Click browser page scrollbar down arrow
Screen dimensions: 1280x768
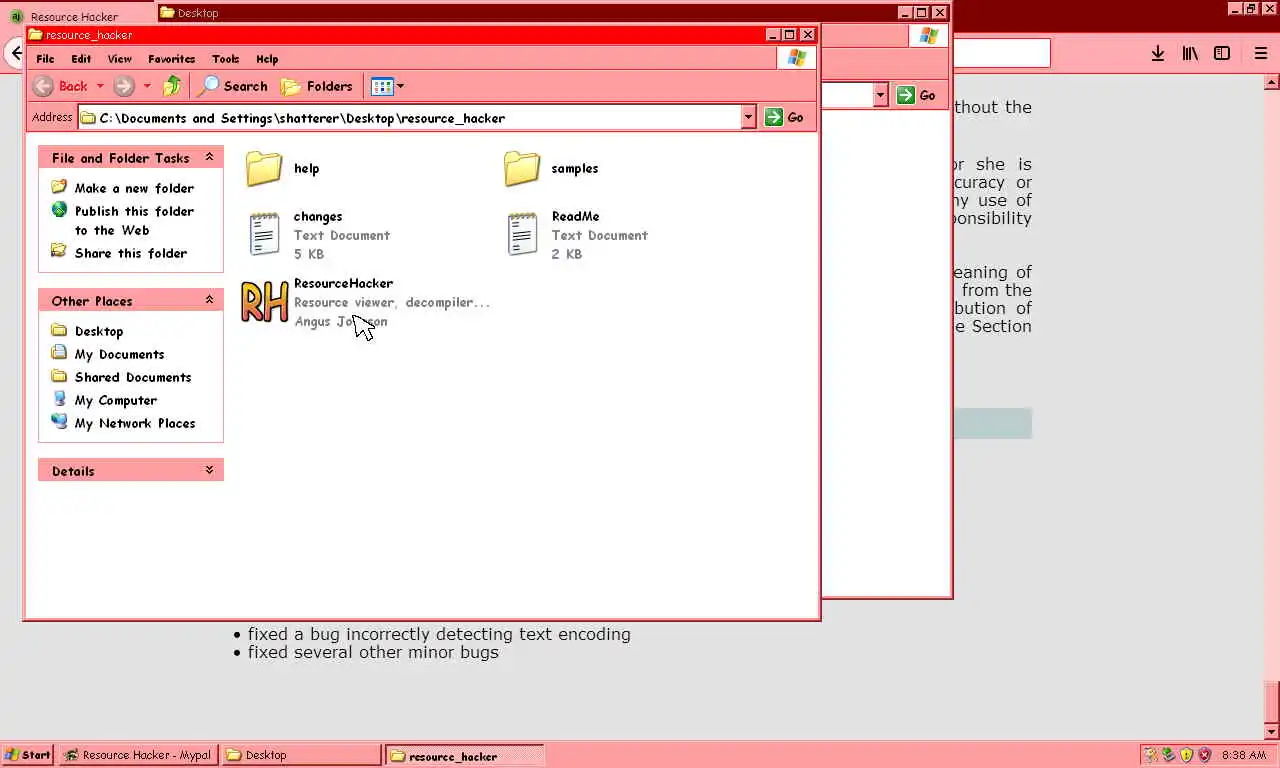coord(1272,732)
